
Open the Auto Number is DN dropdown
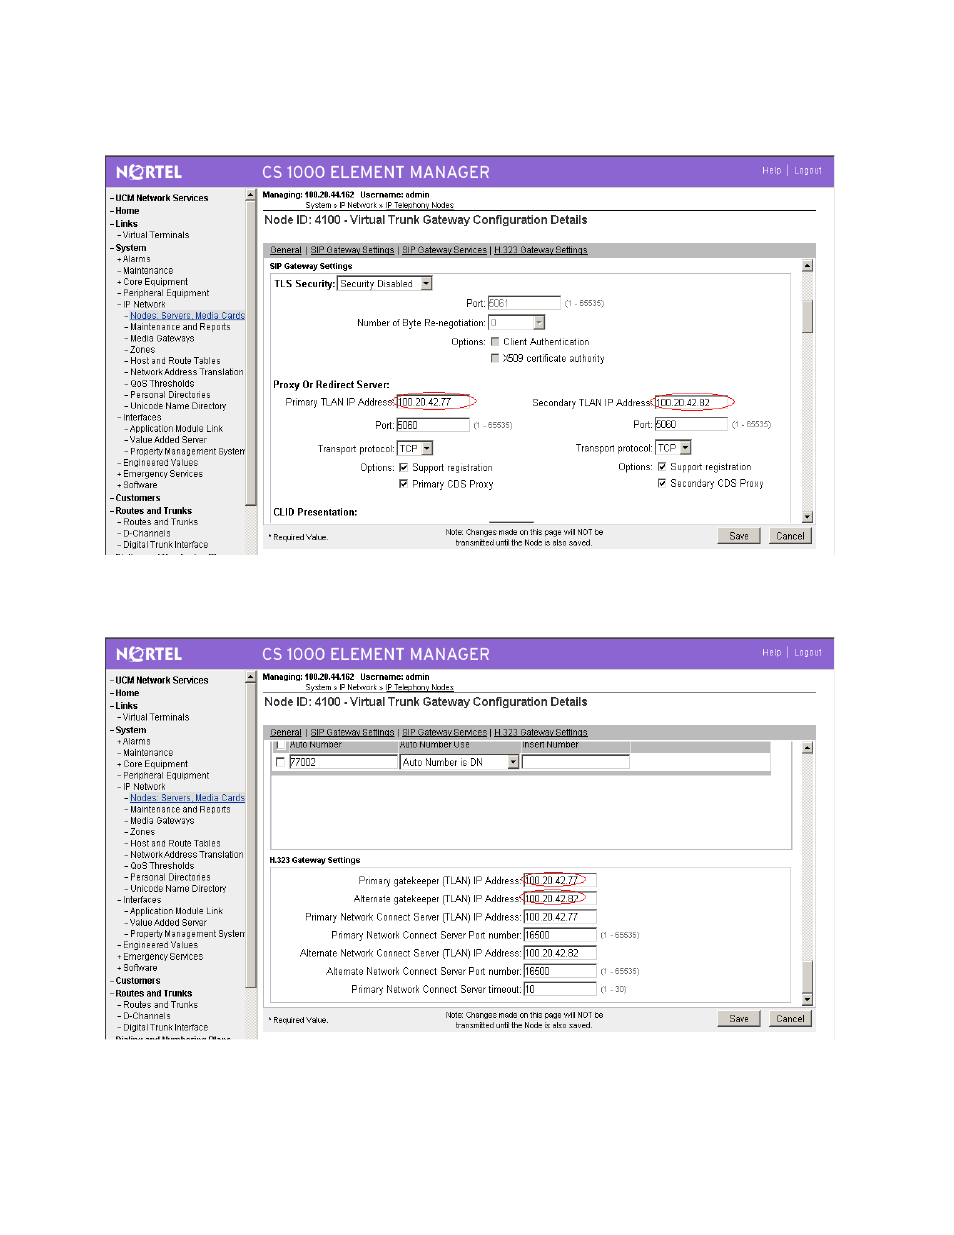click(x=460, y=762)
